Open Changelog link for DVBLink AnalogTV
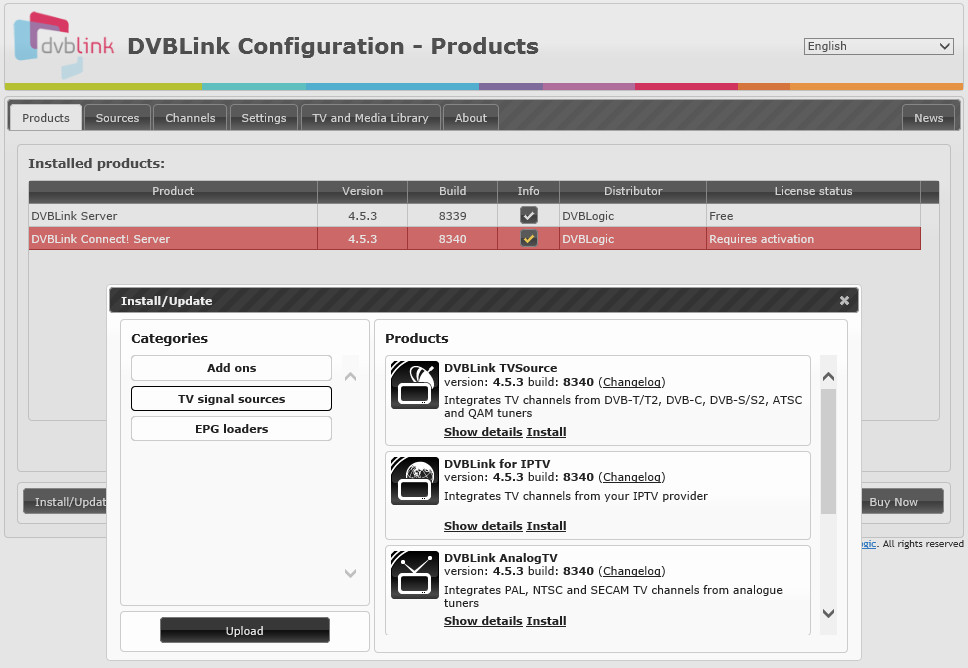The height and width of the screenshot is (668, 968). (632, 571)
